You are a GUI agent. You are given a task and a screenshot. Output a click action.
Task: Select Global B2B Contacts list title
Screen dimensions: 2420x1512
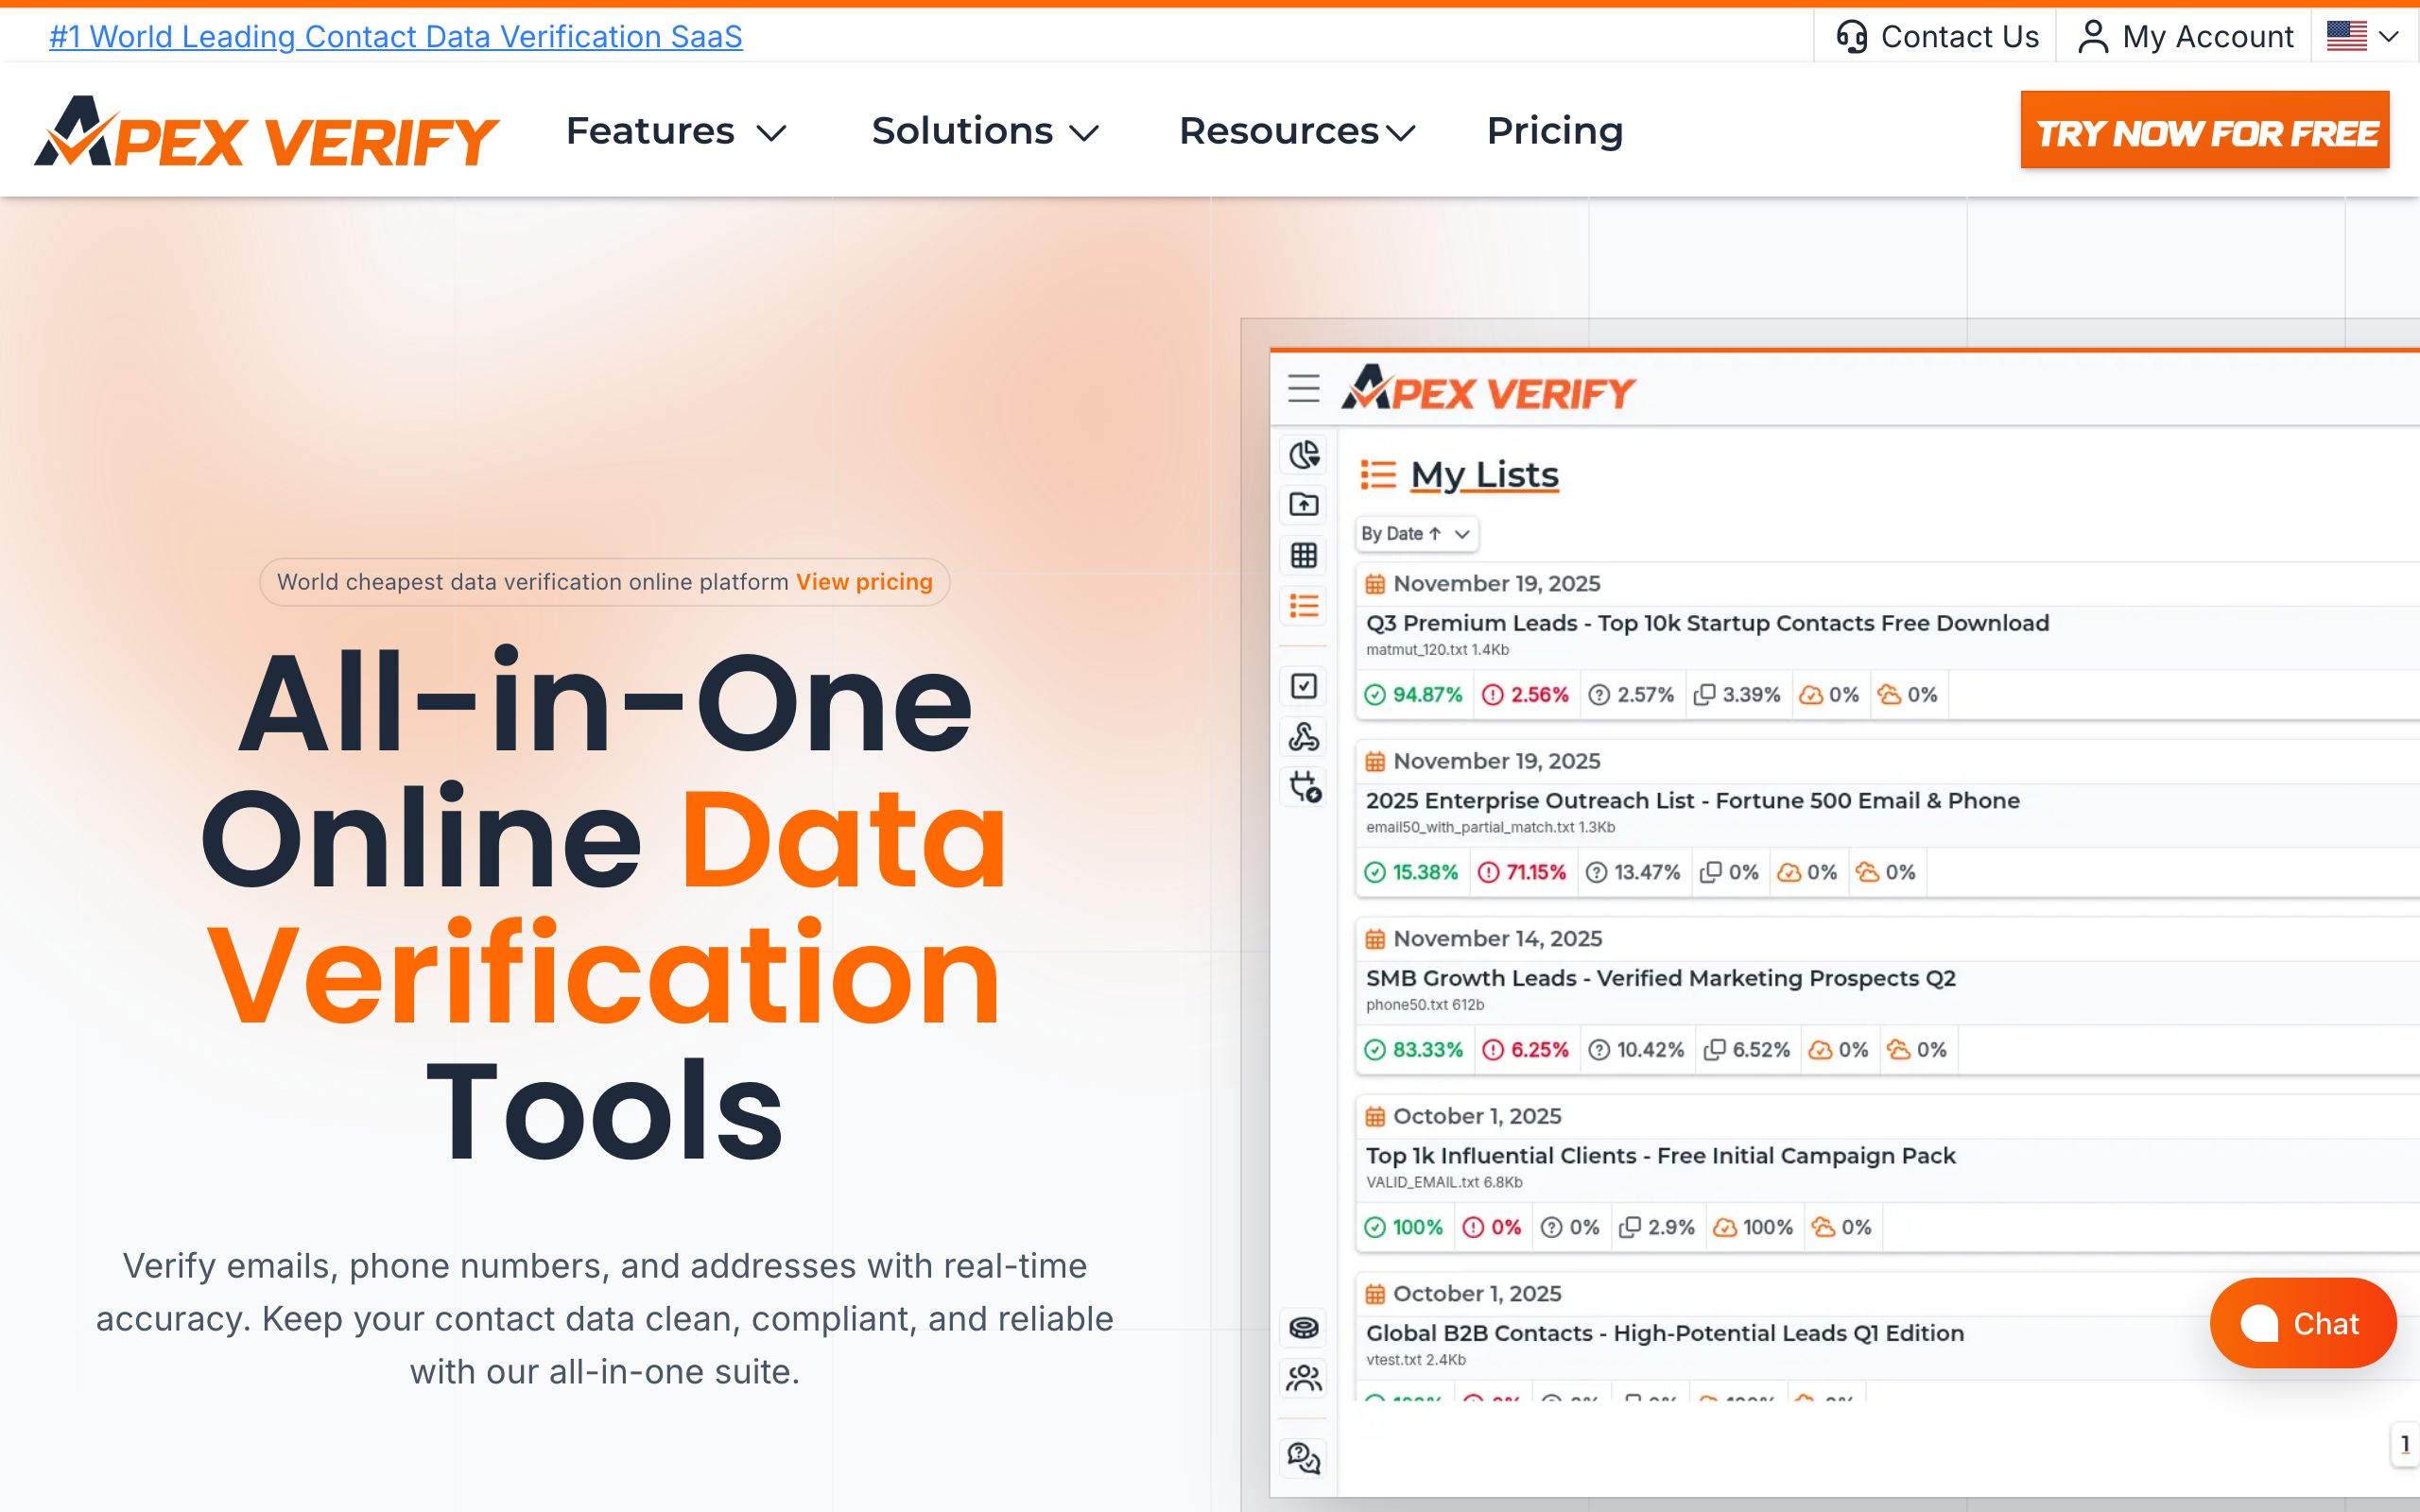(1664, 1333)
